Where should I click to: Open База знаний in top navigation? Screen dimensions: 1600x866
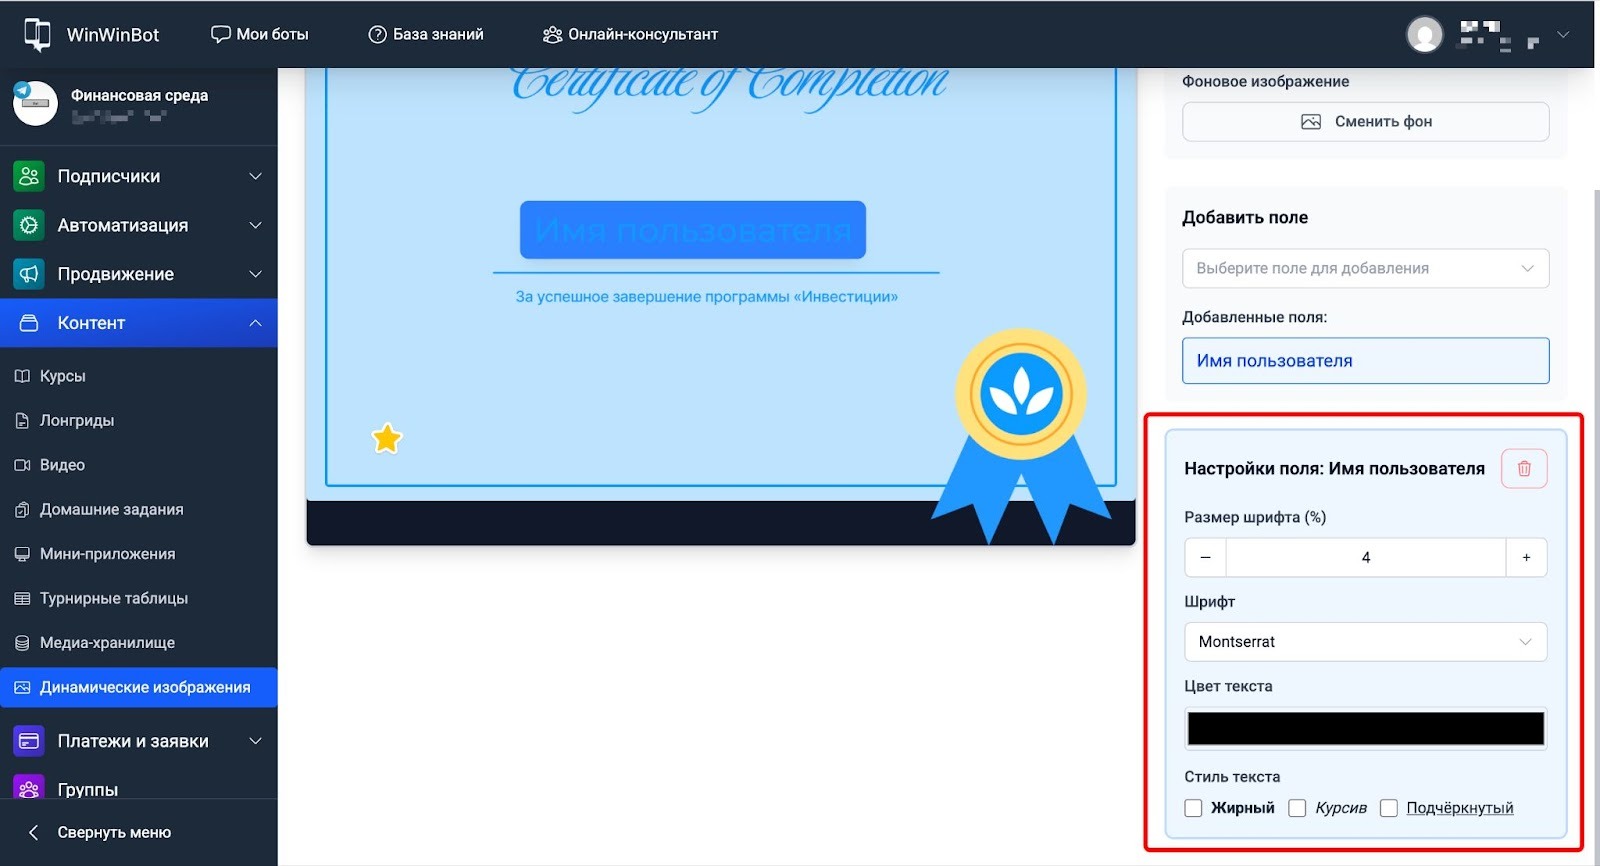[x=426, y=34]
